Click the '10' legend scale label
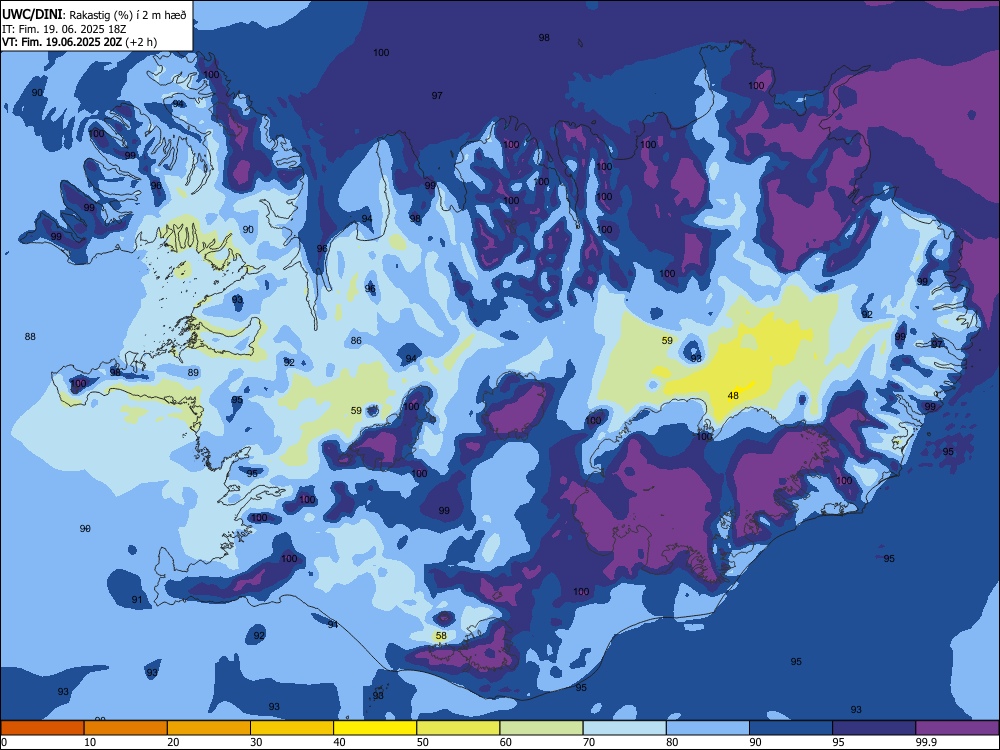 tap(90, 742)
